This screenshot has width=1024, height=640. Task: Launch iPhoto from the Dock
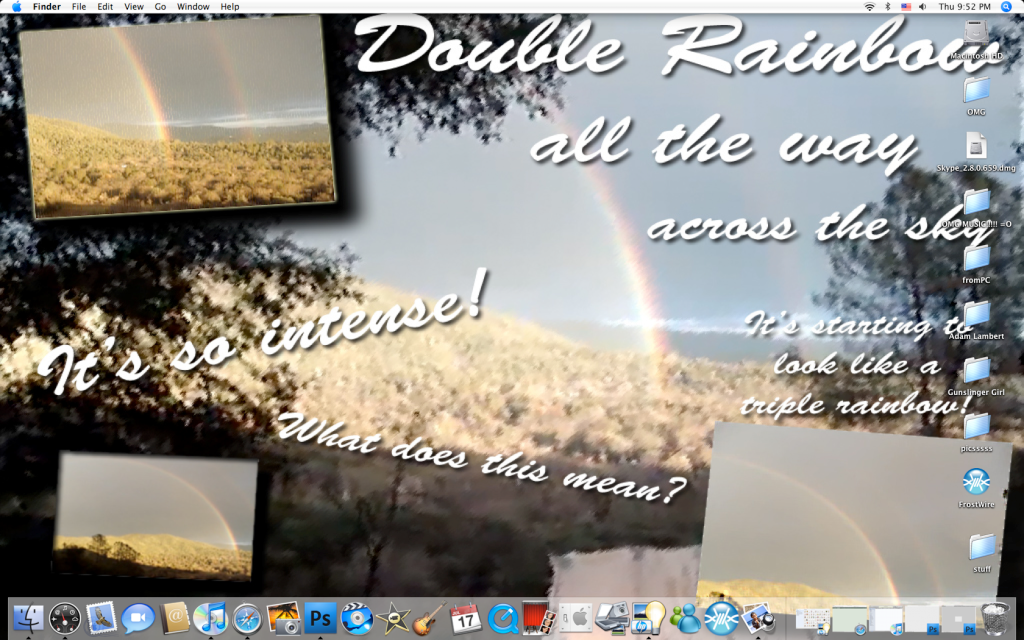(283, 617)
